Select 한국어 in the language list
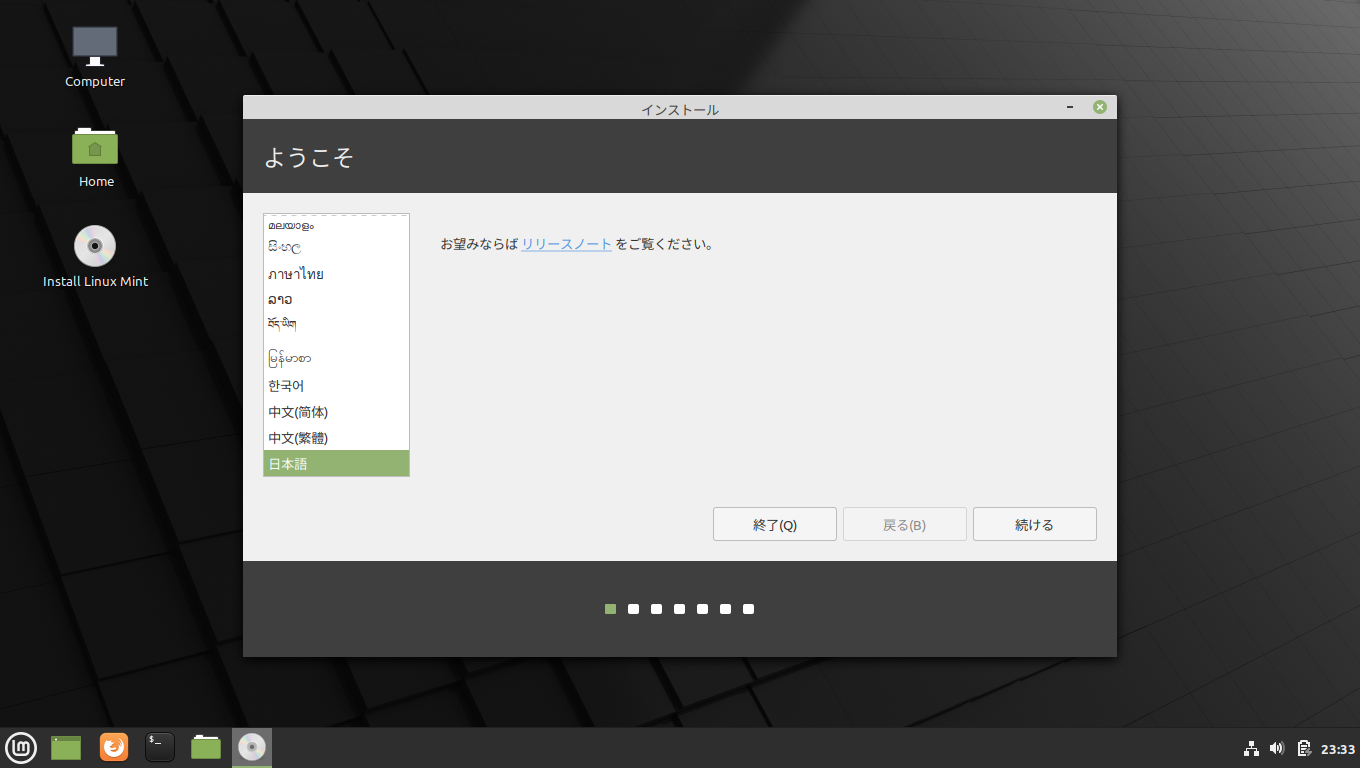Screen dimensions: 1360x768 (x=336, y=386)
